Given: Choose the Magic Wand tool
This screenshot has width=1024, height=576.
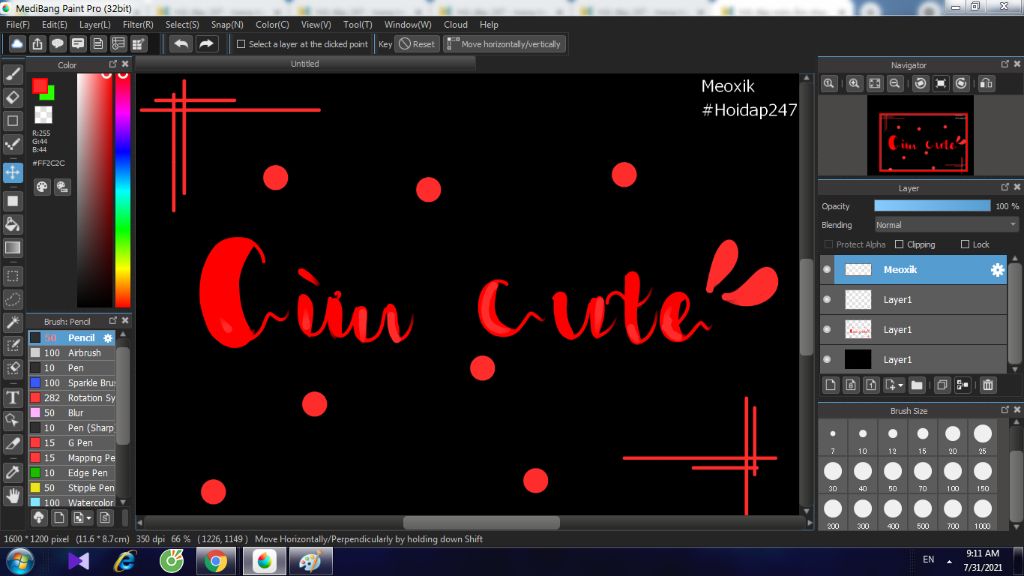Looking at the screenshot, I should pos(12,322).
